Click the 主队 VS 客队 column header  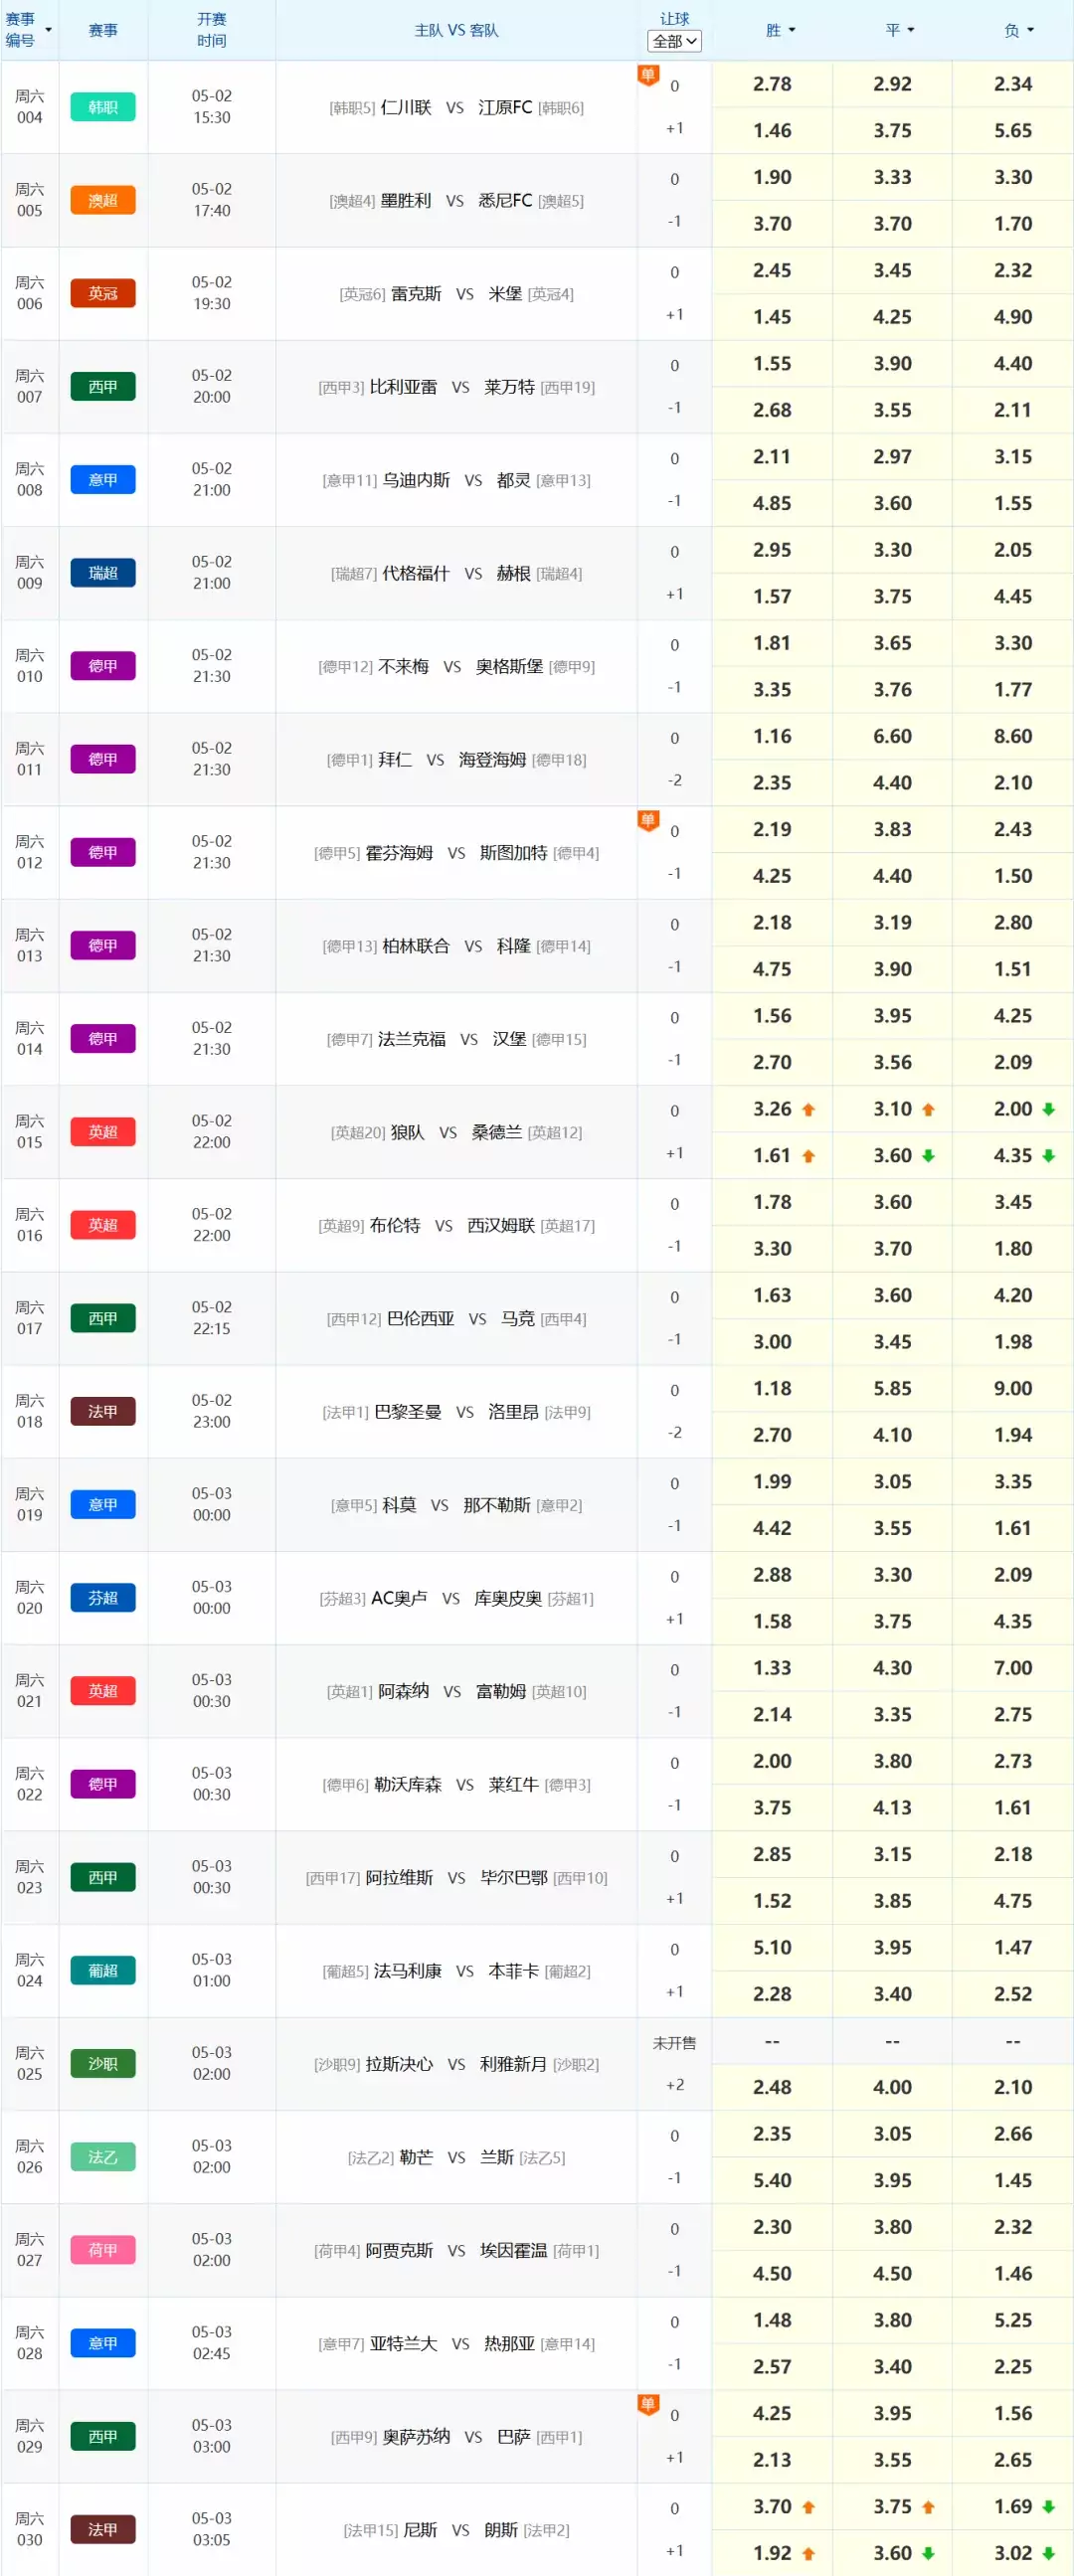point(456,30)
